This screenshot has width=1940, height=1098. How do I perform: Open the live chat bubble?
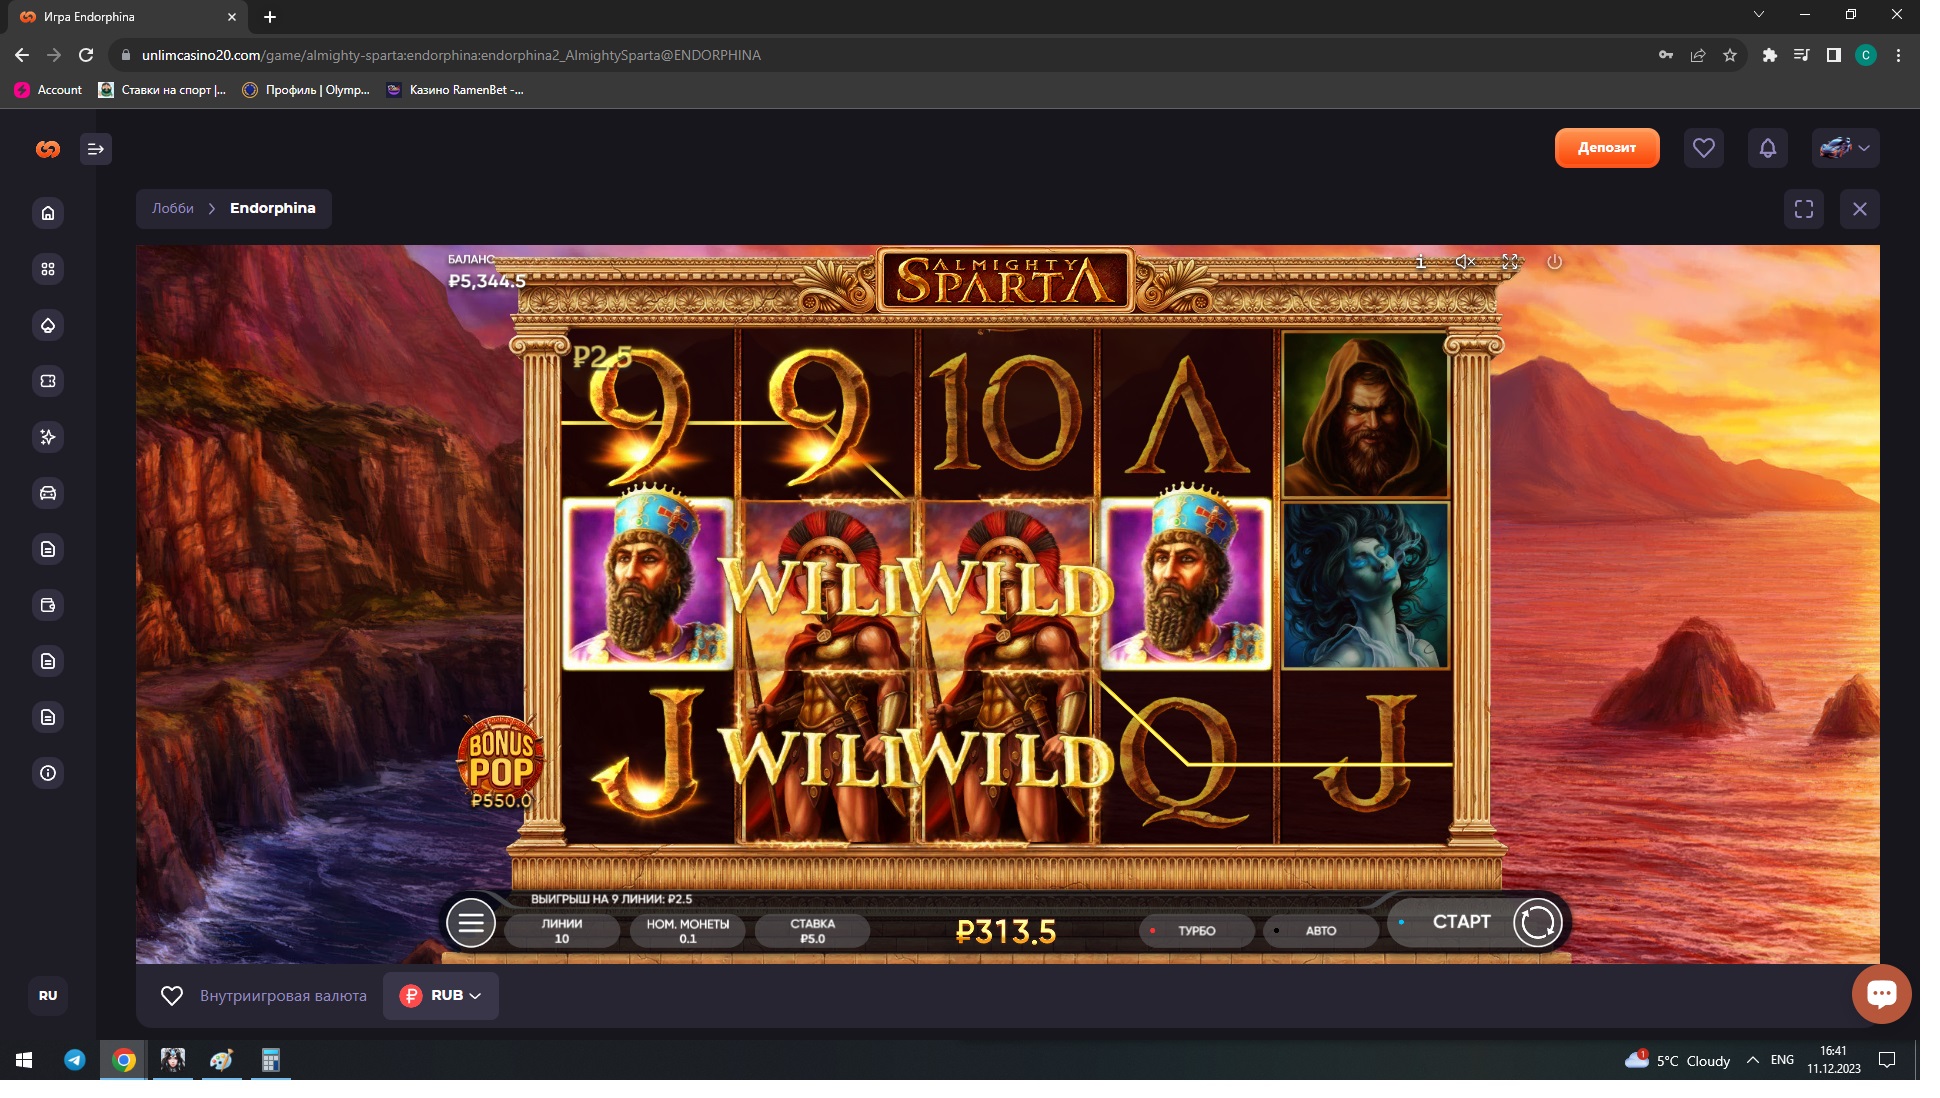[x=1881, y=994]
